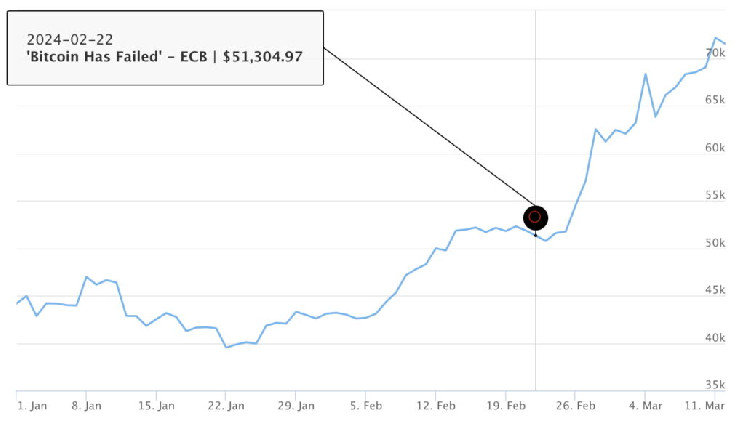745x428 pixels.
Task: Click the '29. Jan' x-axis label
Action: [x=298, y=406]
